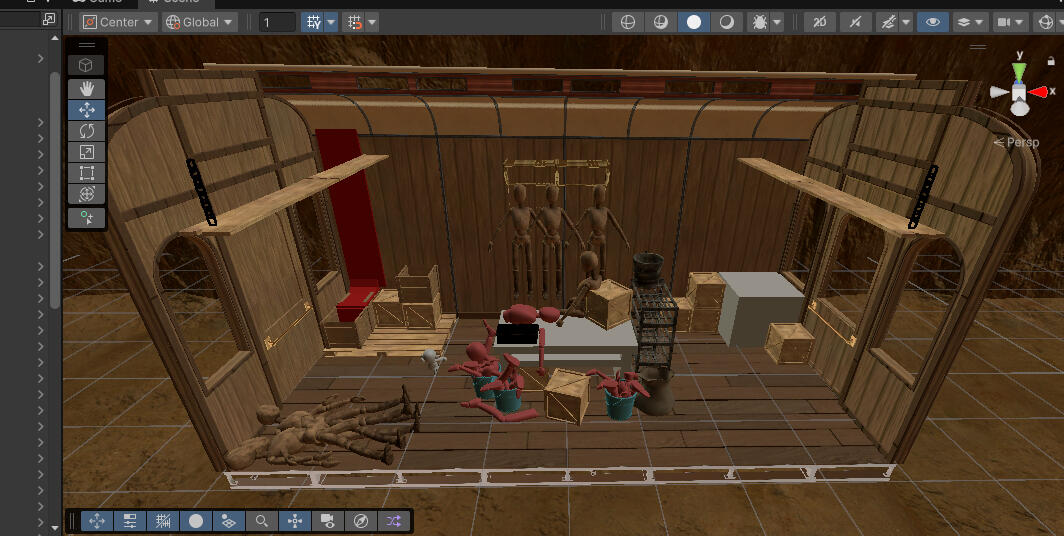This screenshot has height=536, width=1064.
Task: Select the Rotate tool
Action: [x=87, y=131]
